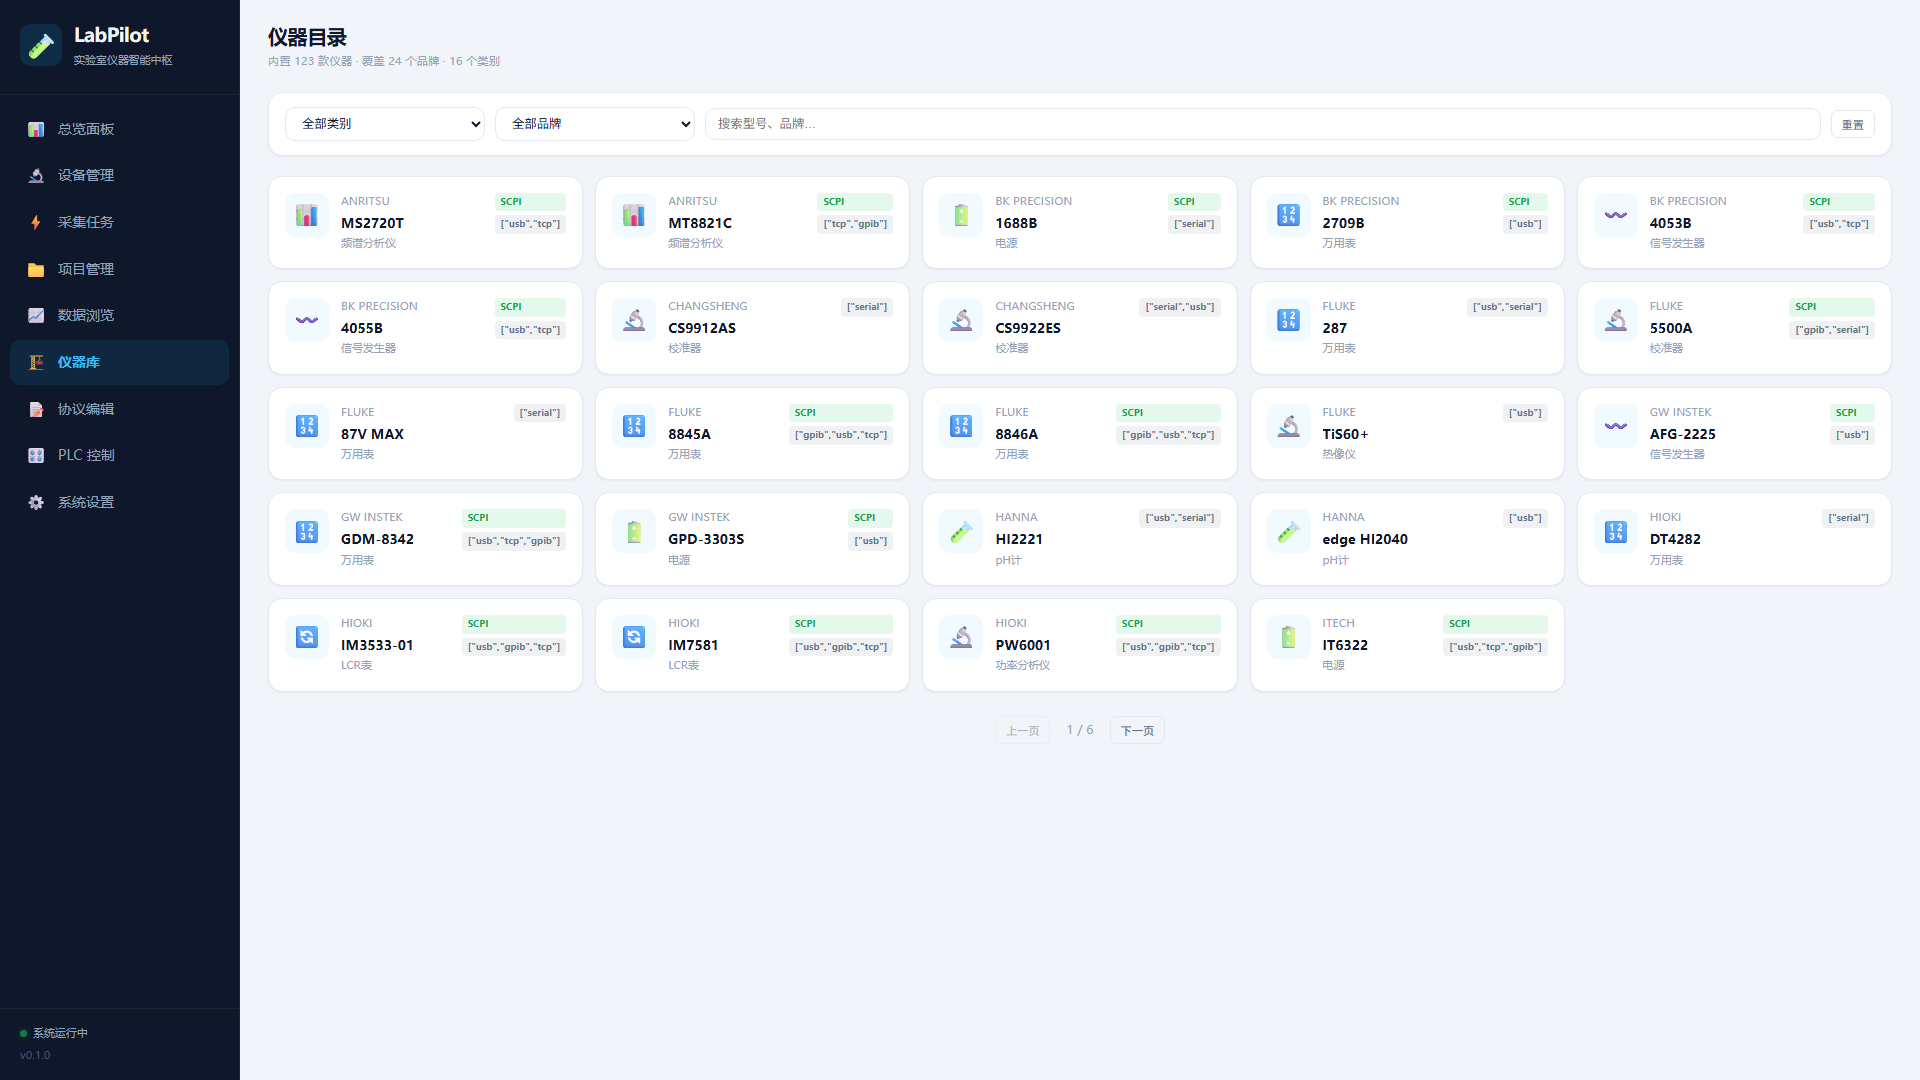Click the 4053B waveform icon
Viewport: 1920px width, 1080px height.
1616,215
